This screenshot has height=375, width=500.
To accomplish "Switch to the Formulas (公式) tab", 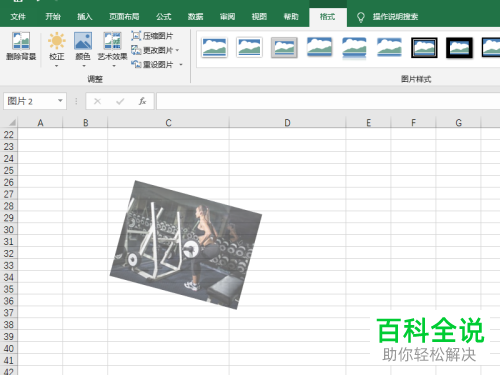I will (x=163, y=17).
